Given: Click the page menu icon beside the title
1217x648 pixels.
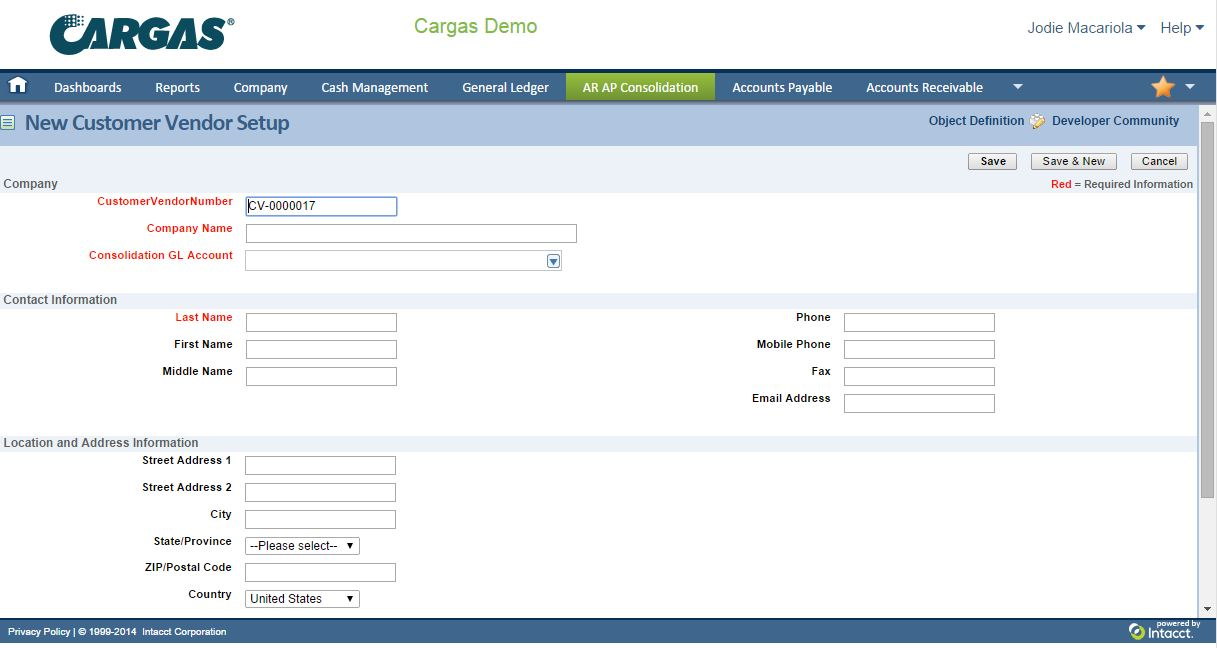Looking at the screenshot, I should [x=9, y=123].
